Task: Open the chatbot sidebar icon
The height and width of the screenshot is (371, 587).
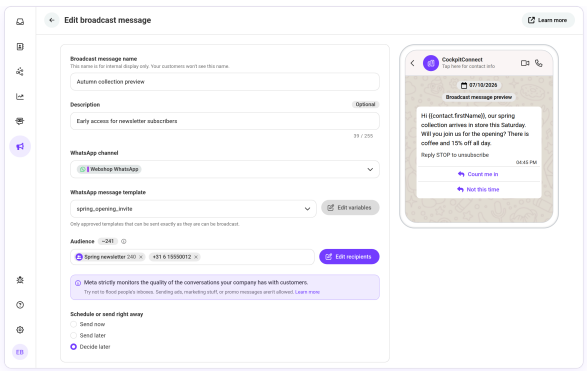Action: (x=20, y=121)
